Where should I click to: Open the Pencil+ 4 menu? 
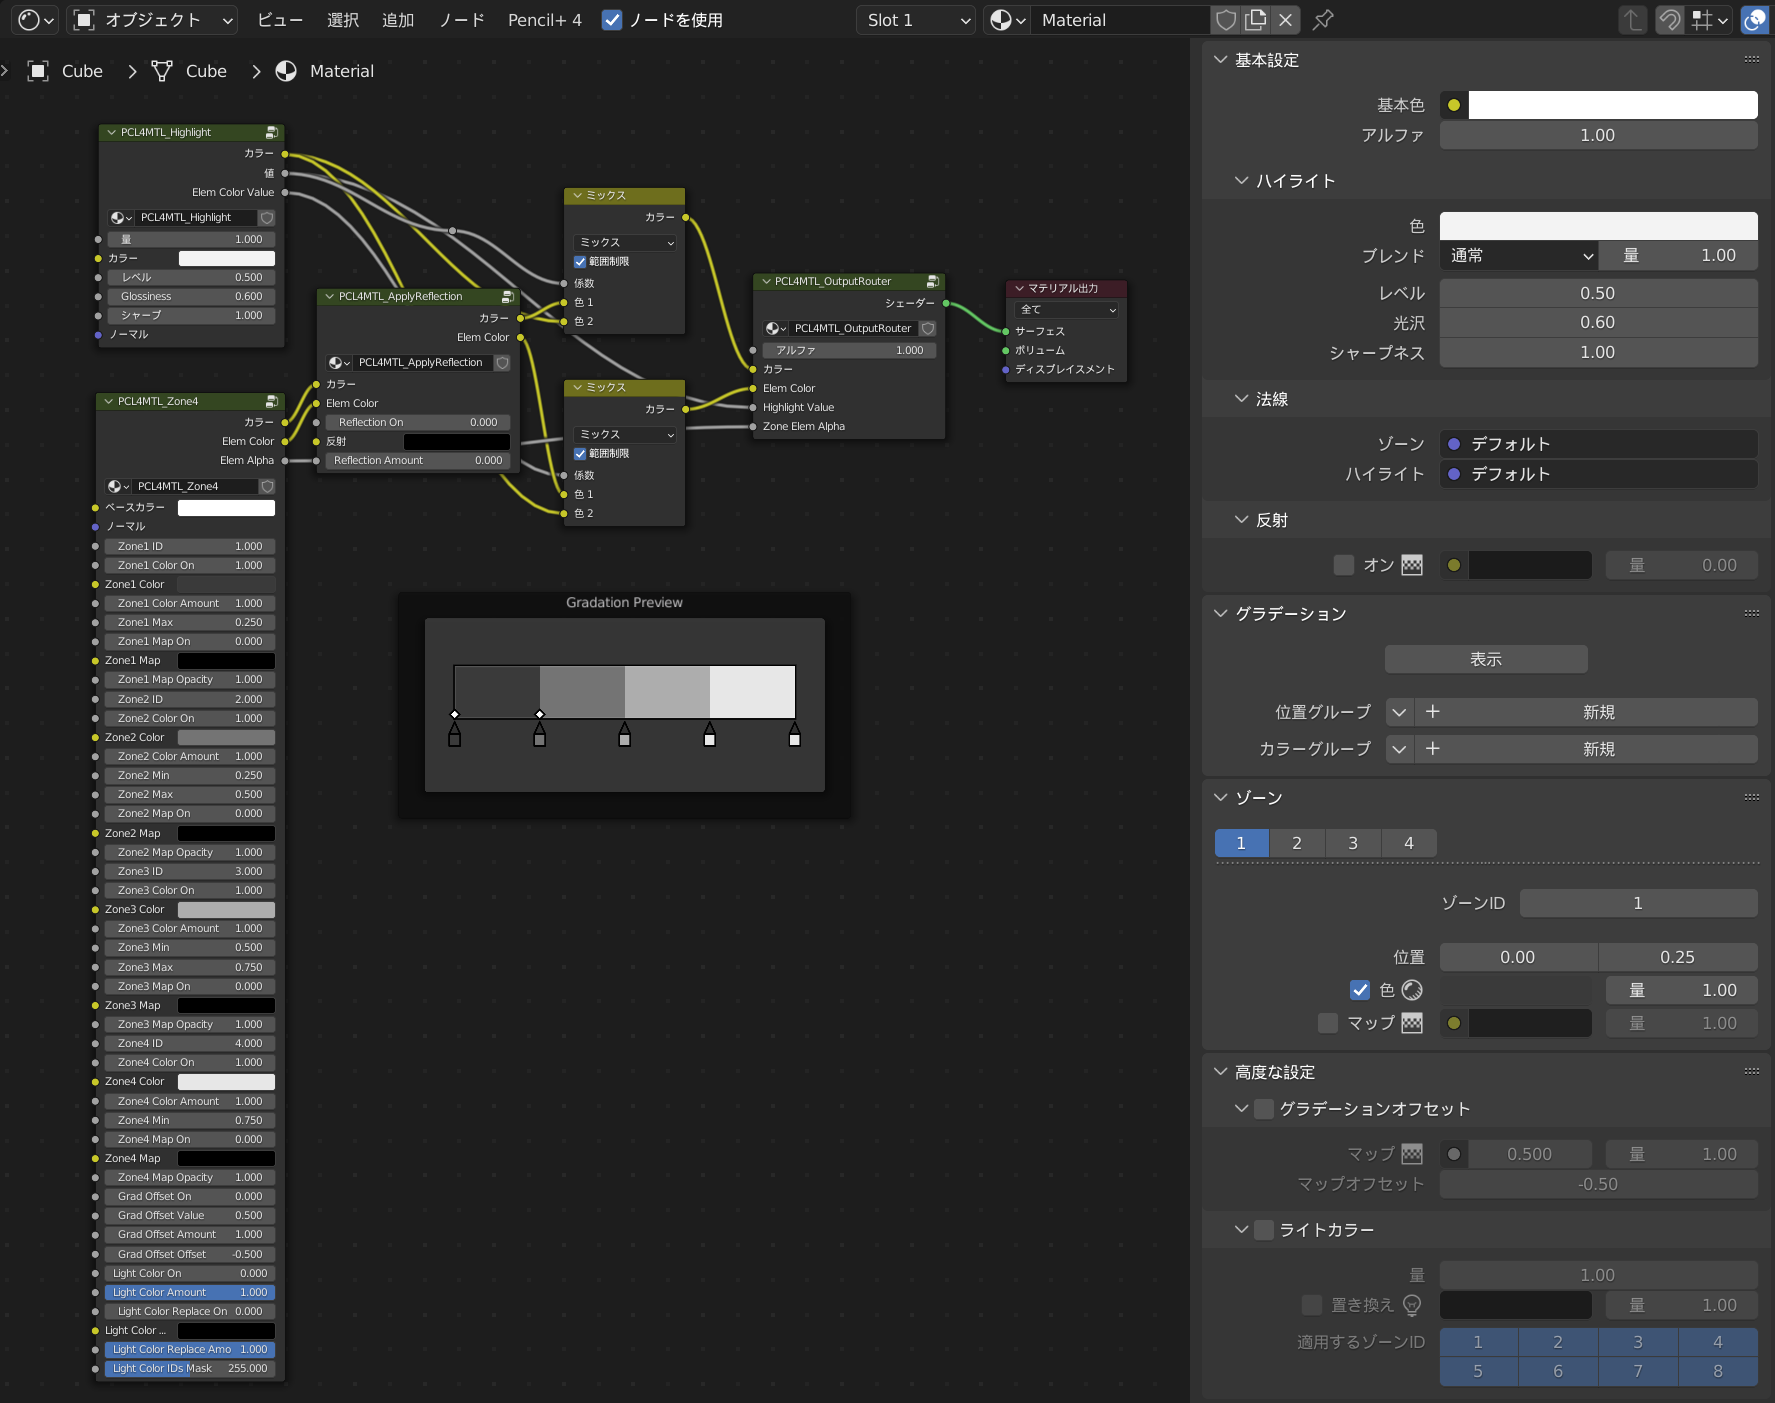tap(544, 20)
